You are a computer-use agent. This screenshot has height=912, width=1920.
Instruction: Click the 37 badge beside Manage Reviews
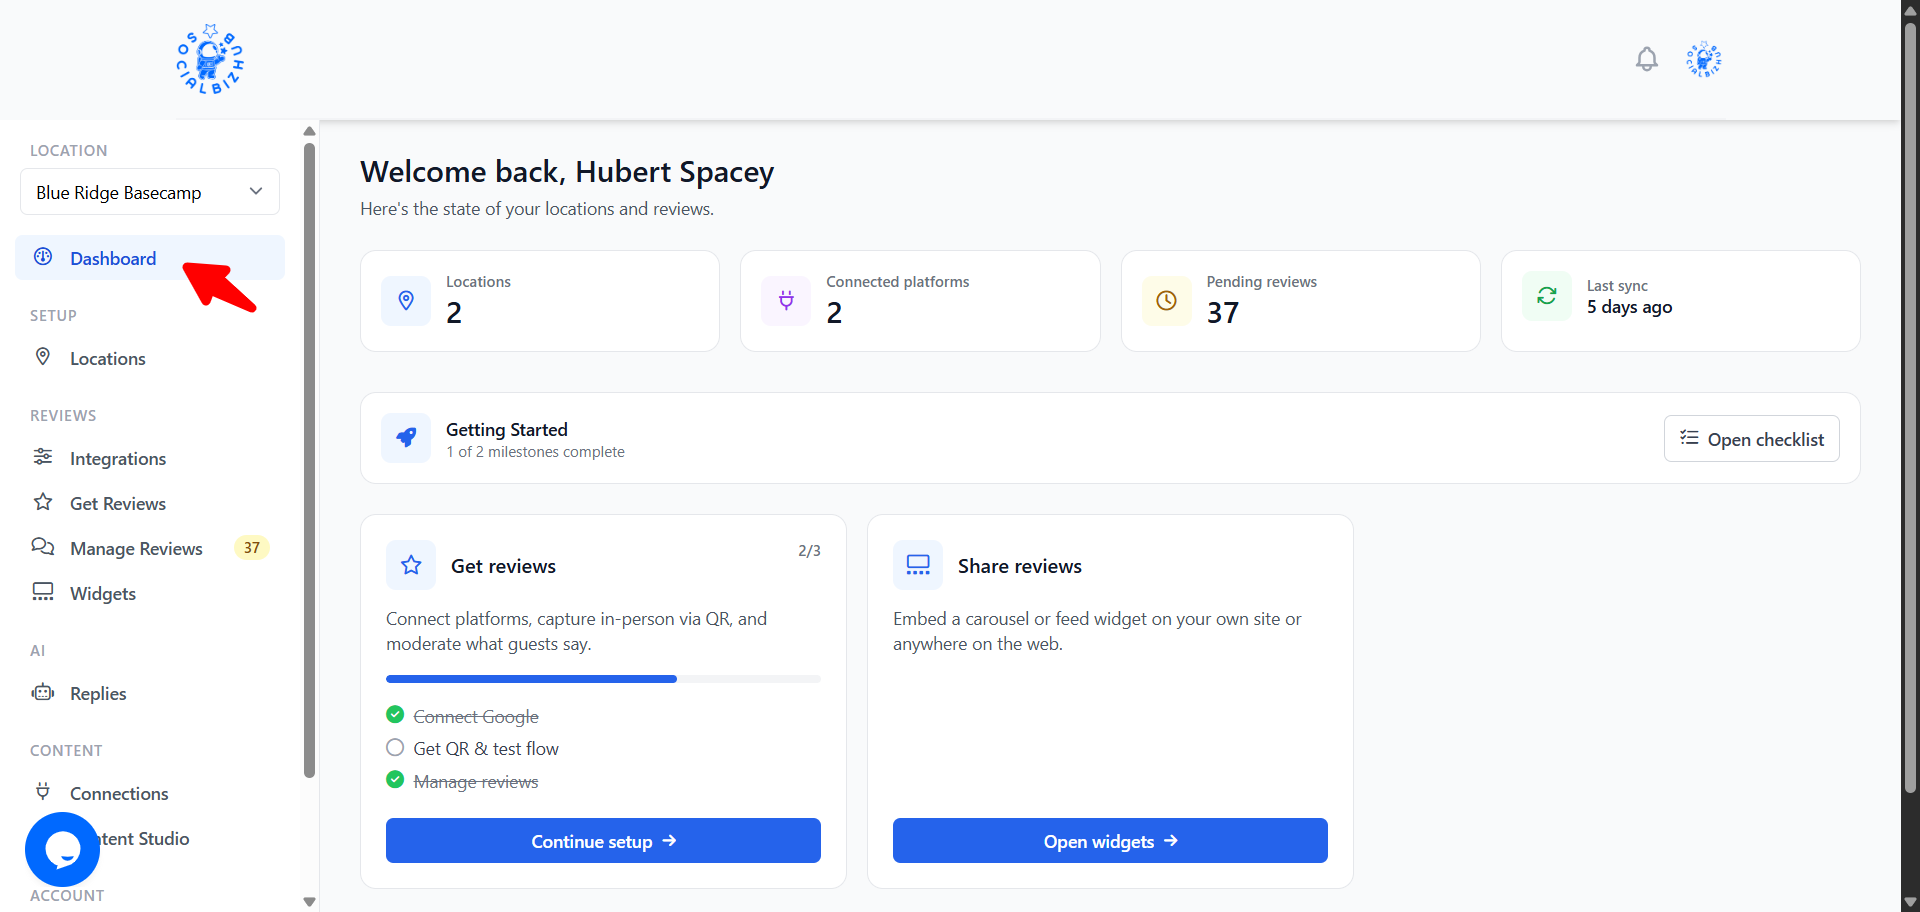click(x=252, y=548)
